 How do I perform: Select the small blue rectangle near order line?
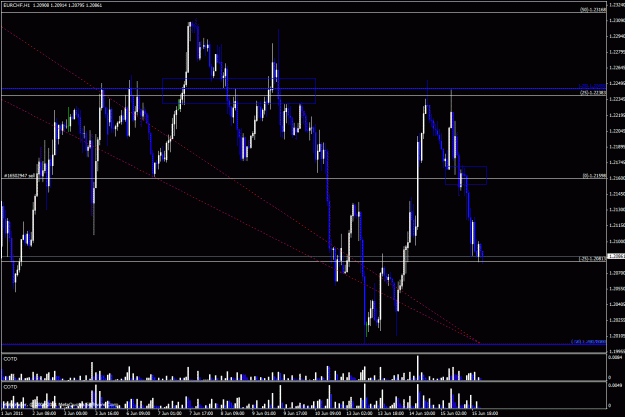466,175
